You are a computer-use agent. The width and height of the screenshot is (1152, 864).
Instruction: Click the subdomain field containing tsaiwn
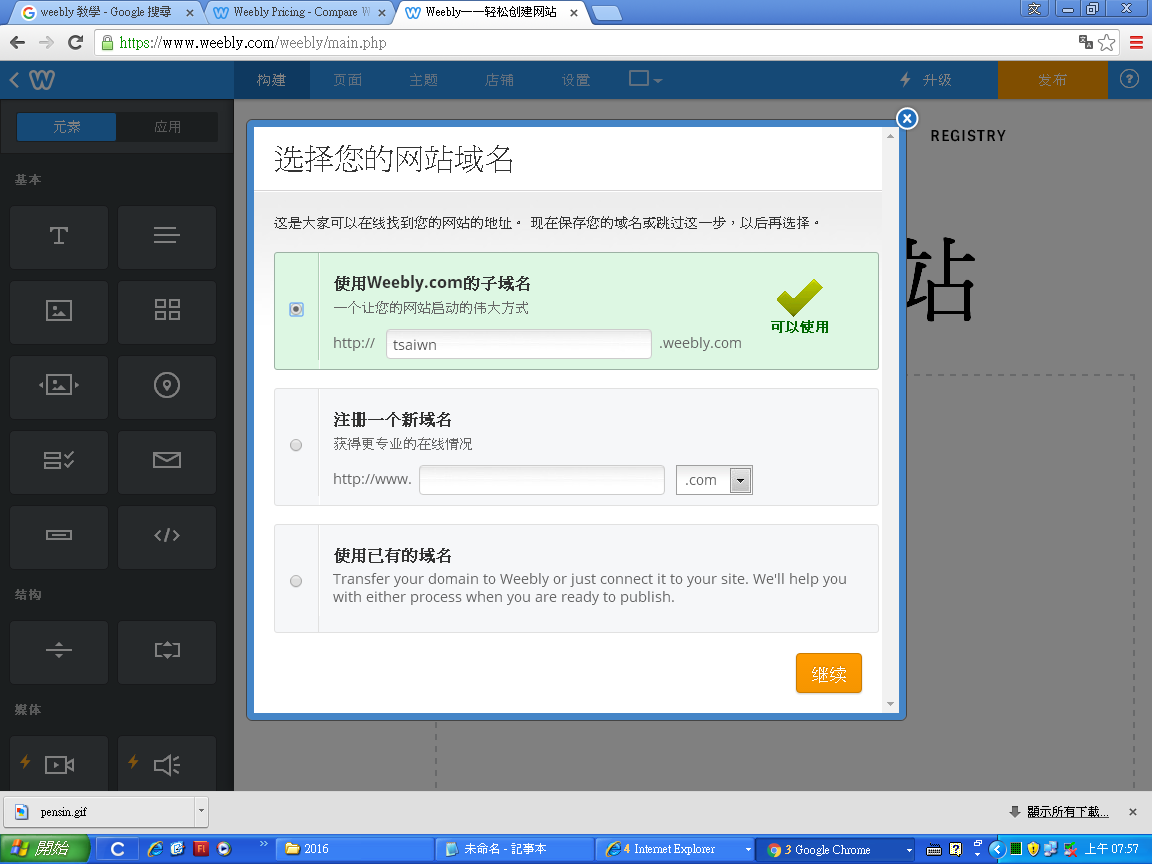tap(519, 344)
